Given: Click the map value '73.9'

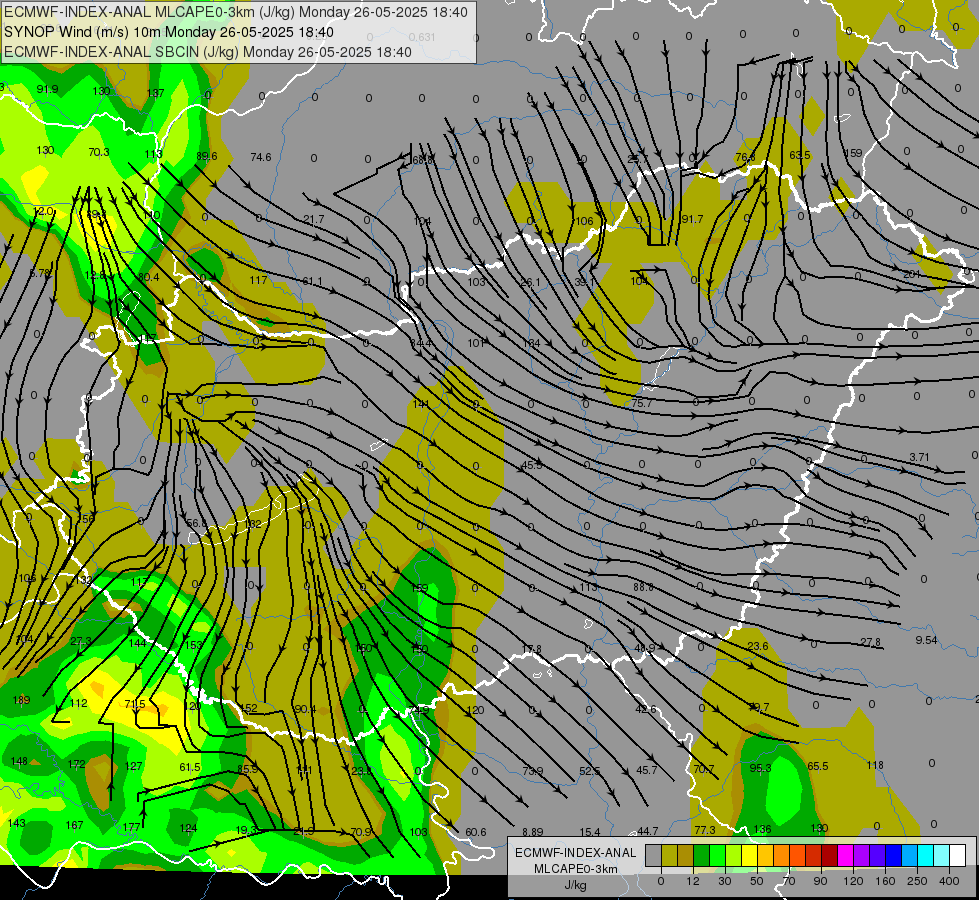Looking at the screenshot, I should point(533,771).
